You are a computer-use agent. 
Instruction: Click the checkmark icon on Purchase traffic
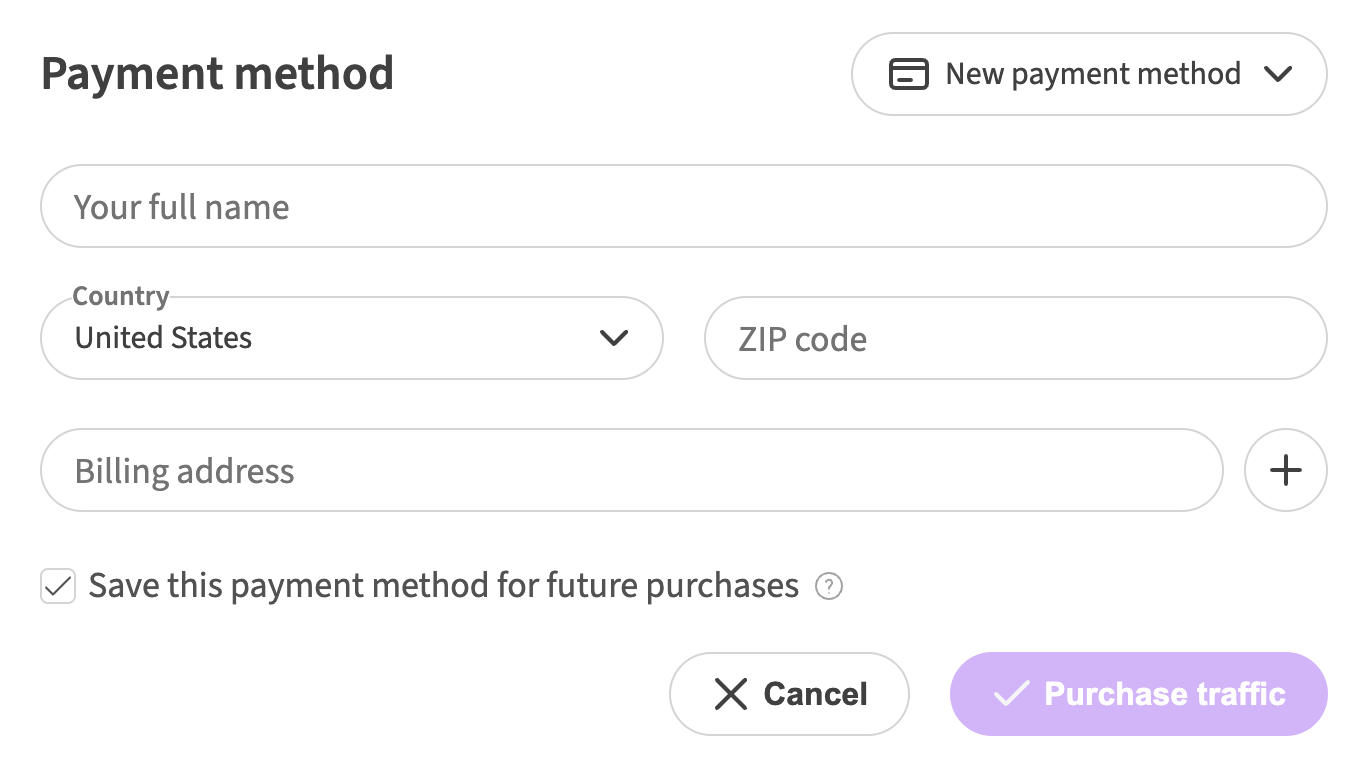1011,694
